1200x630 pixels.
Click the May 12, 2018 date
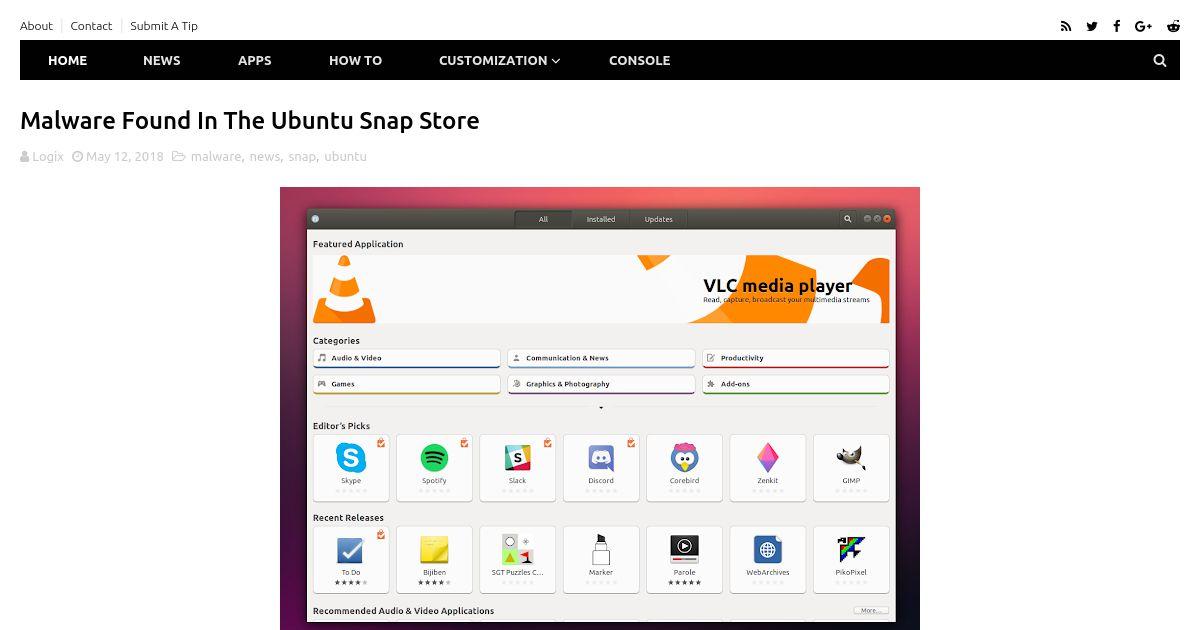point(124,156)
